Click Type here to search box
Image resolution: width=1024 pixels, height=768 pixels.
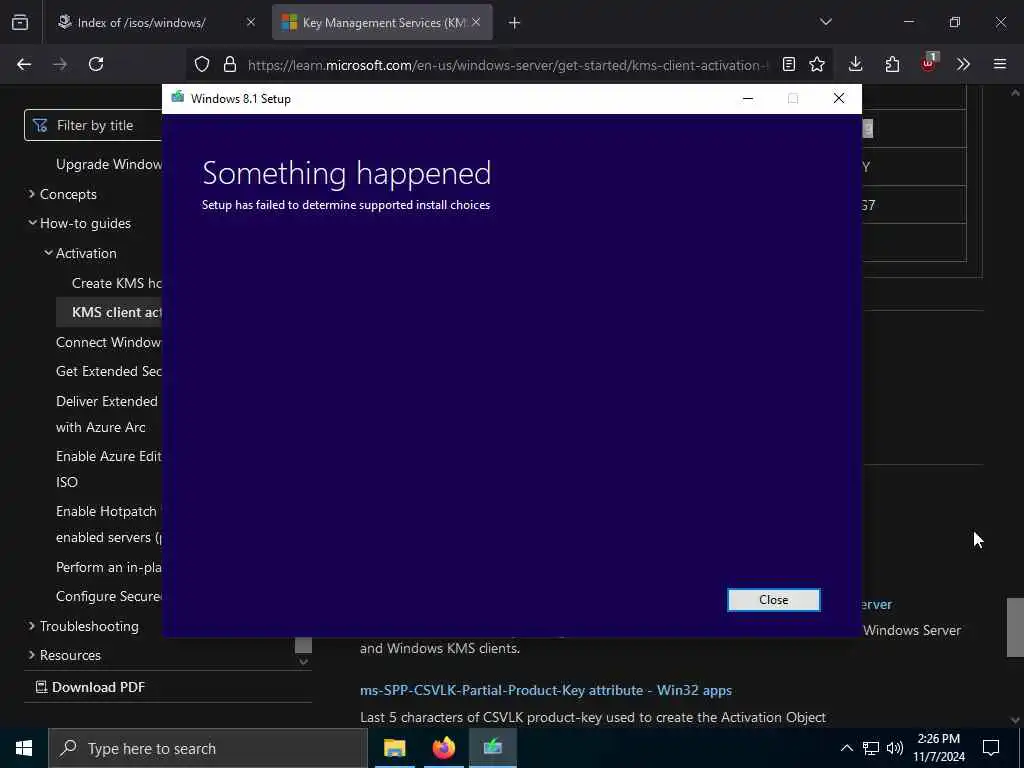tap(208, 748)
